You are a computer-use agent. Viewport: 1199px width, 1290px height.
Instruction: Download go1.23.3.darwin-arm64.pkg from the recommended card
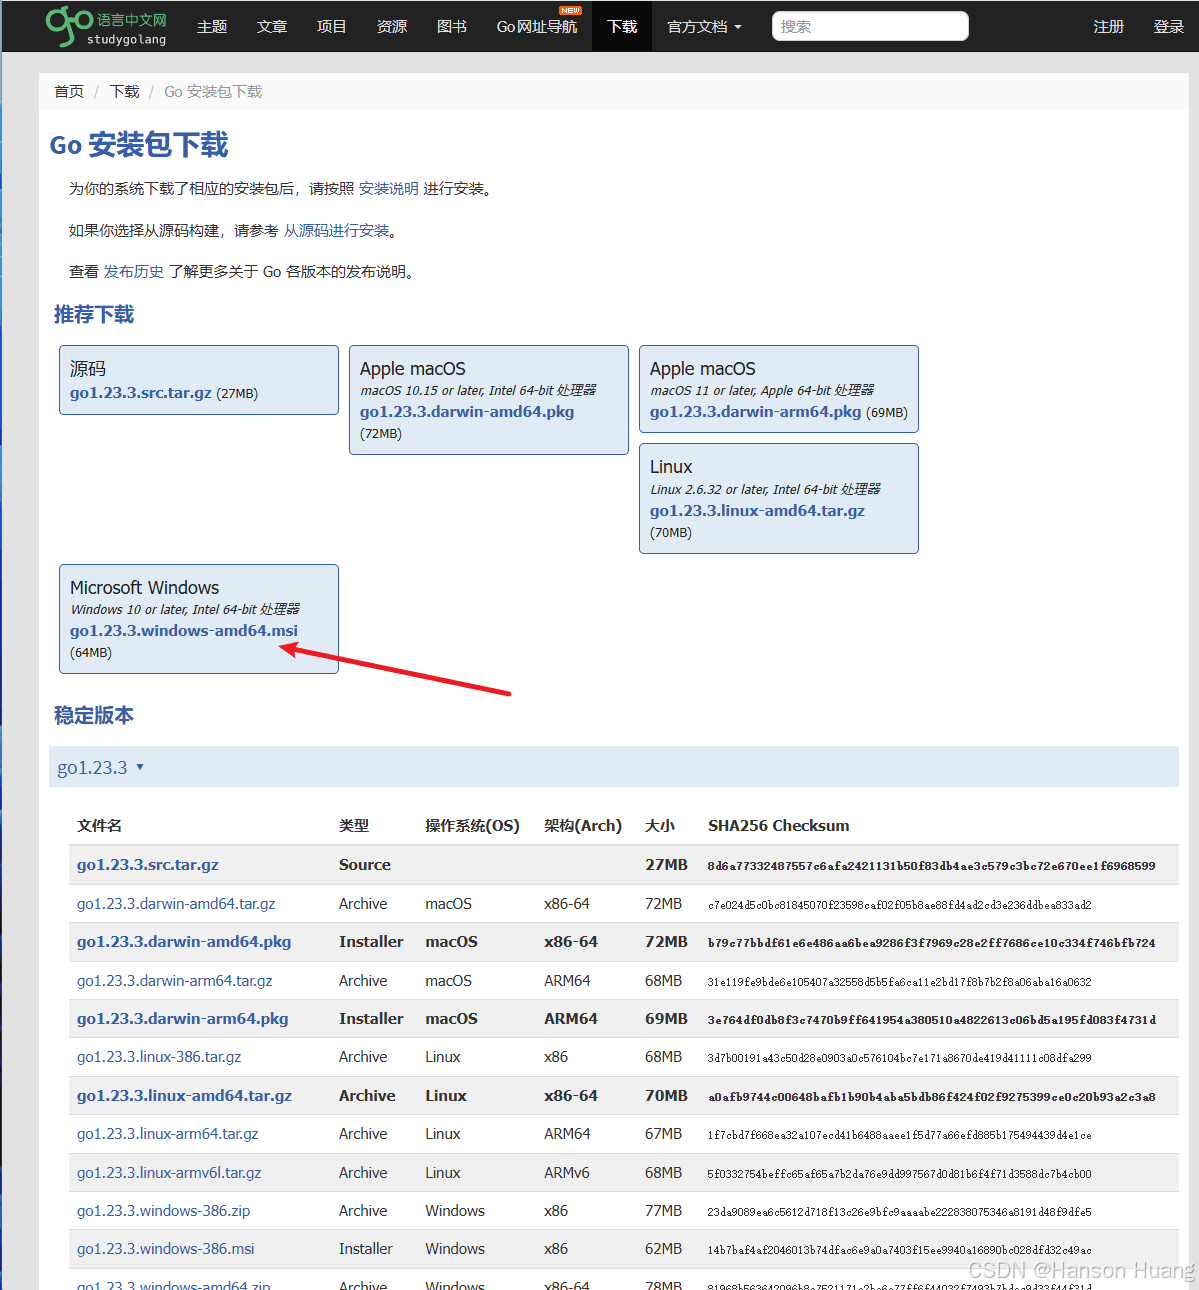click(756, 412)
